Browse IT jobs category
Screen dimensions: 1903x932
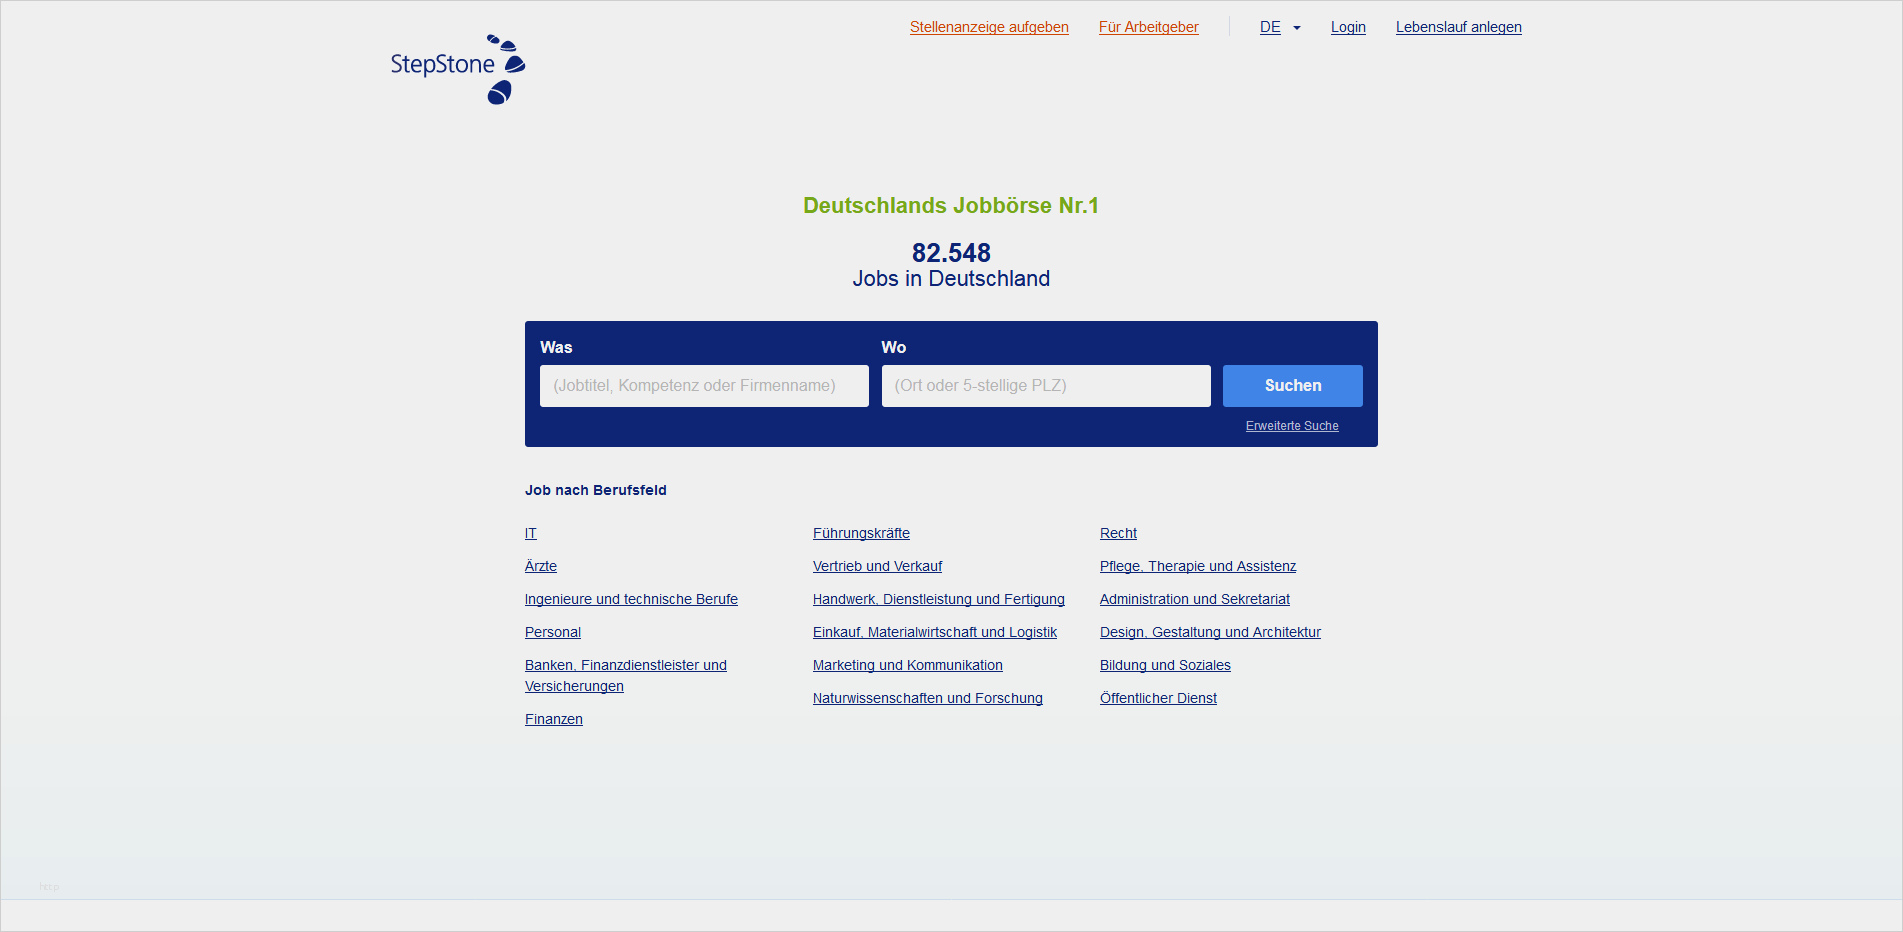(531, 533)
